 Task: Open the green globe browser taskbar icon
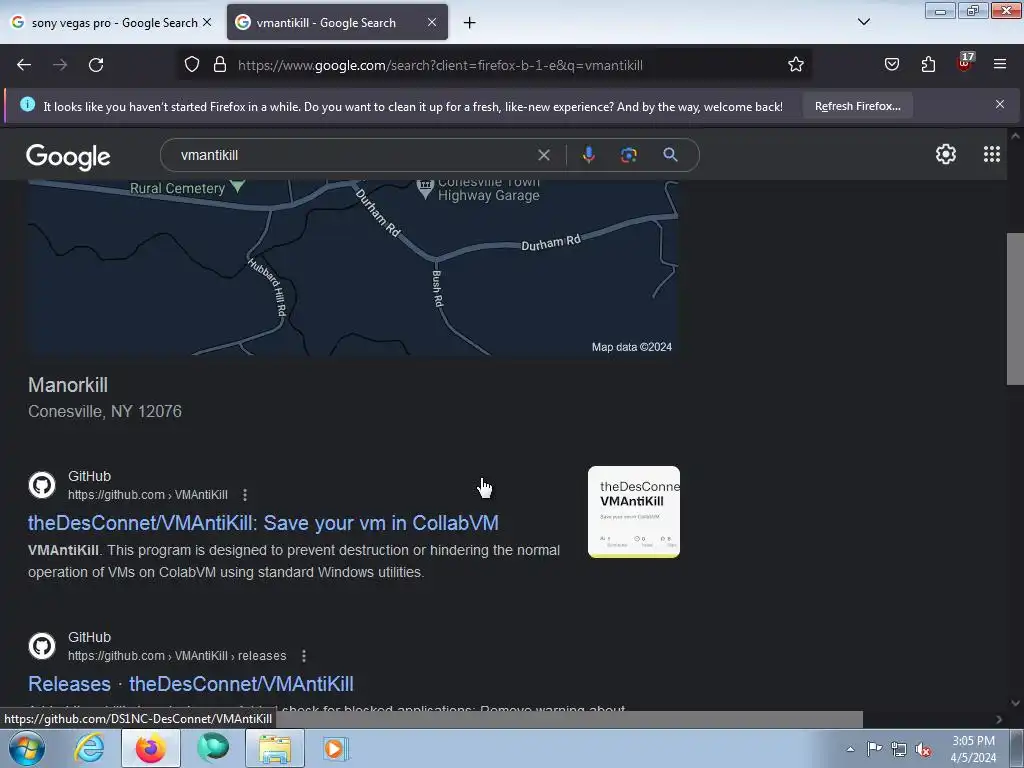click(x=213, y=748)
